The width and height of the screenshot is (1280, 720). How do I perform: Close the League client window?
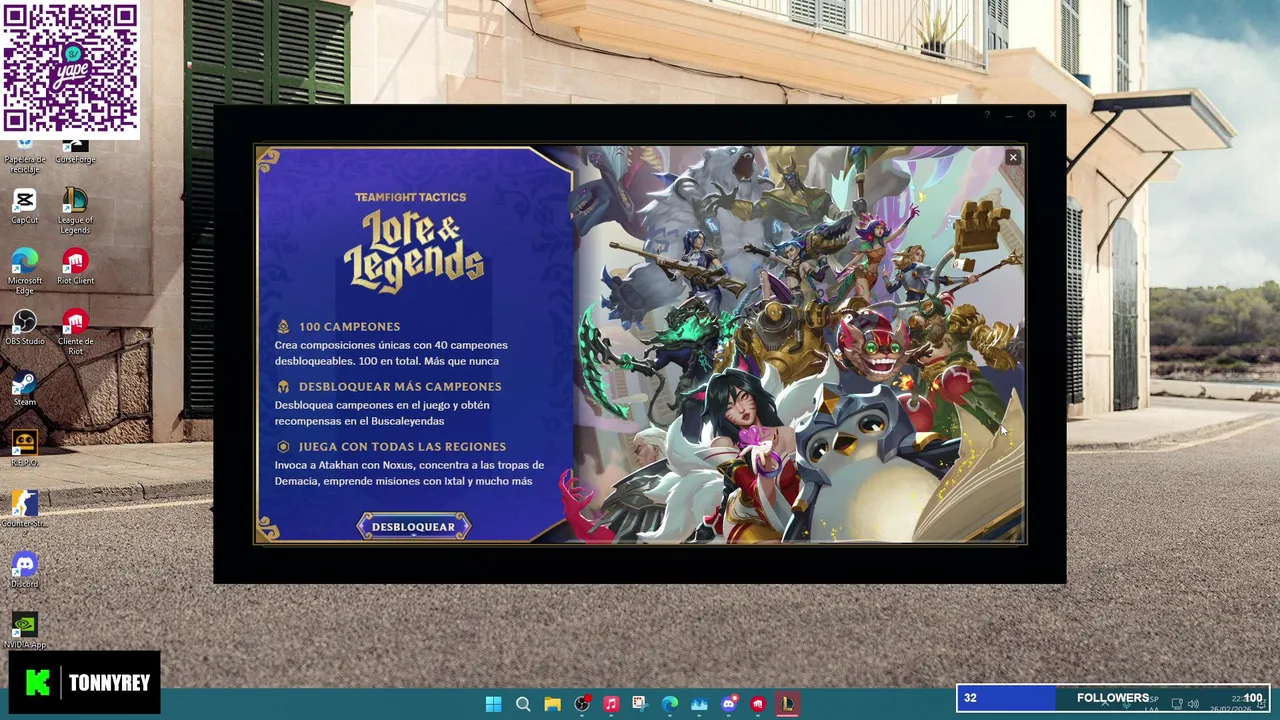pos(1053,115)
